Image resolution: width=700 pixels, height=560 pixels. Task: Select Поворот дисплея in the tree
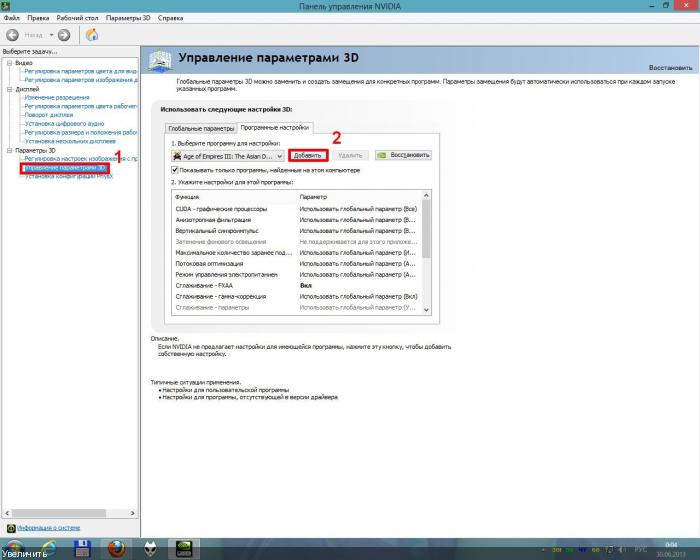(49, 115)
